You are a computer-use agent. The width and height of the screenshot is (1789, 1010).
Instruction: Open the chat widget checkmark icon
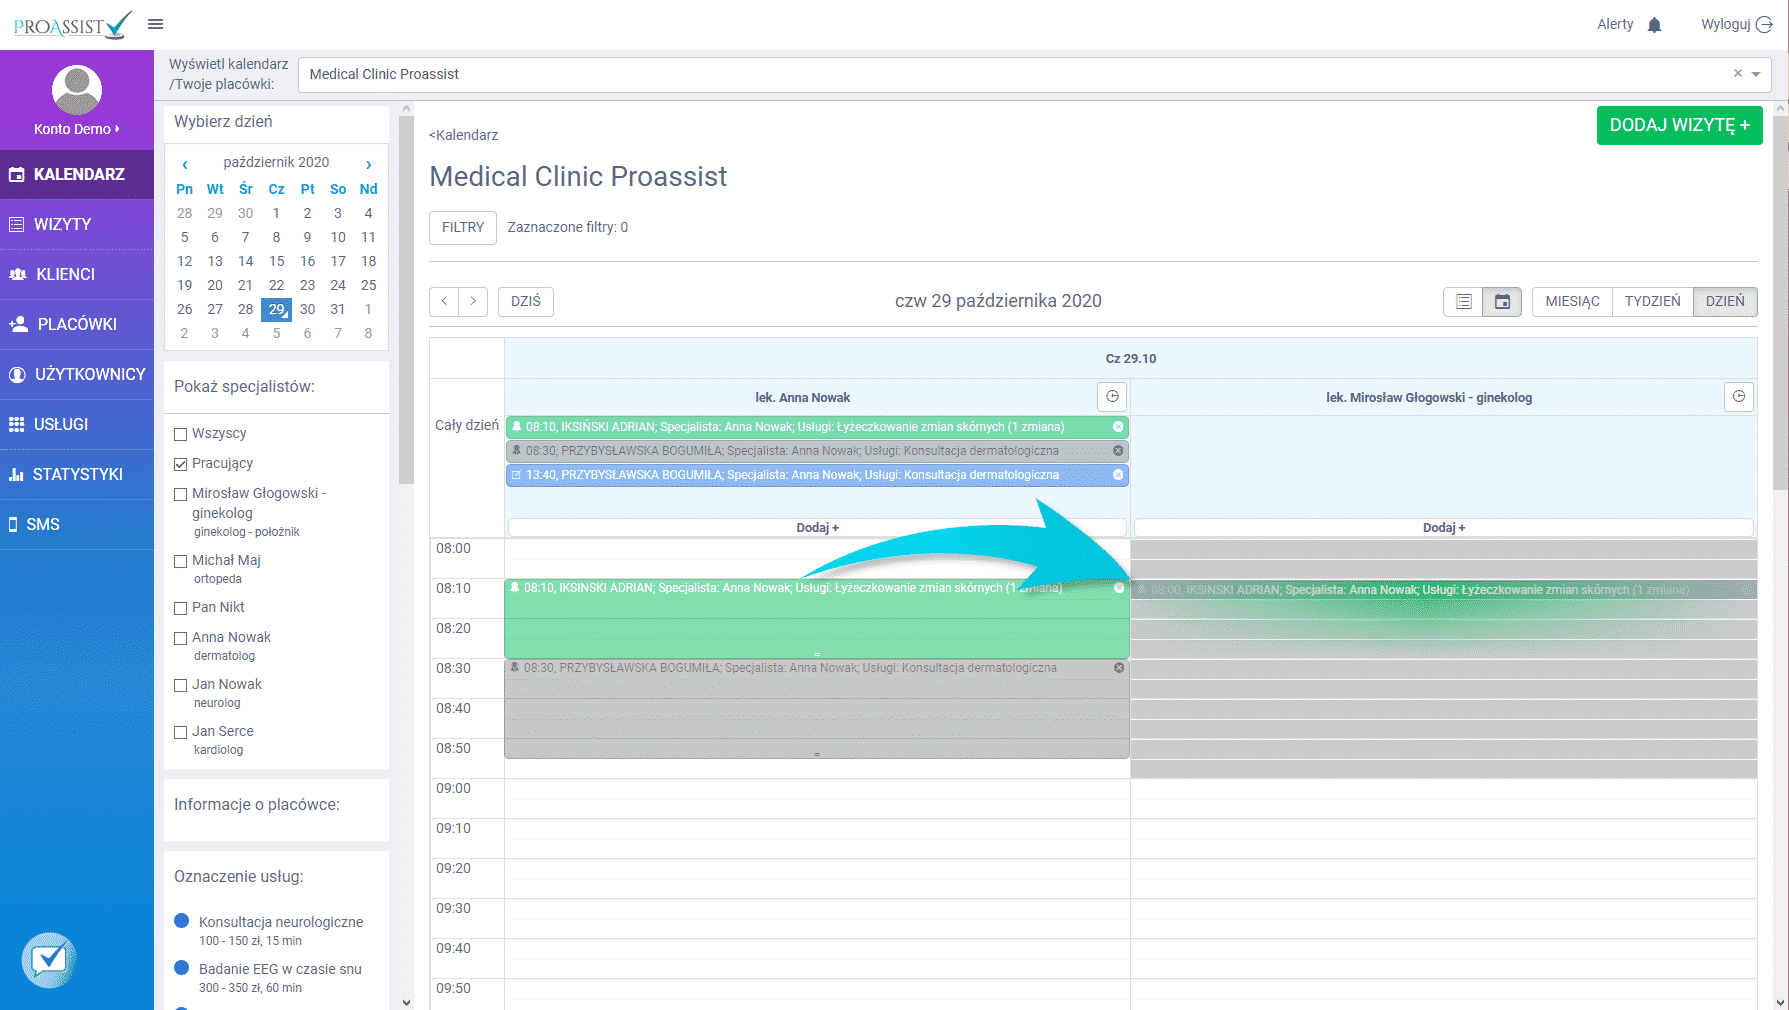[49, 960]
